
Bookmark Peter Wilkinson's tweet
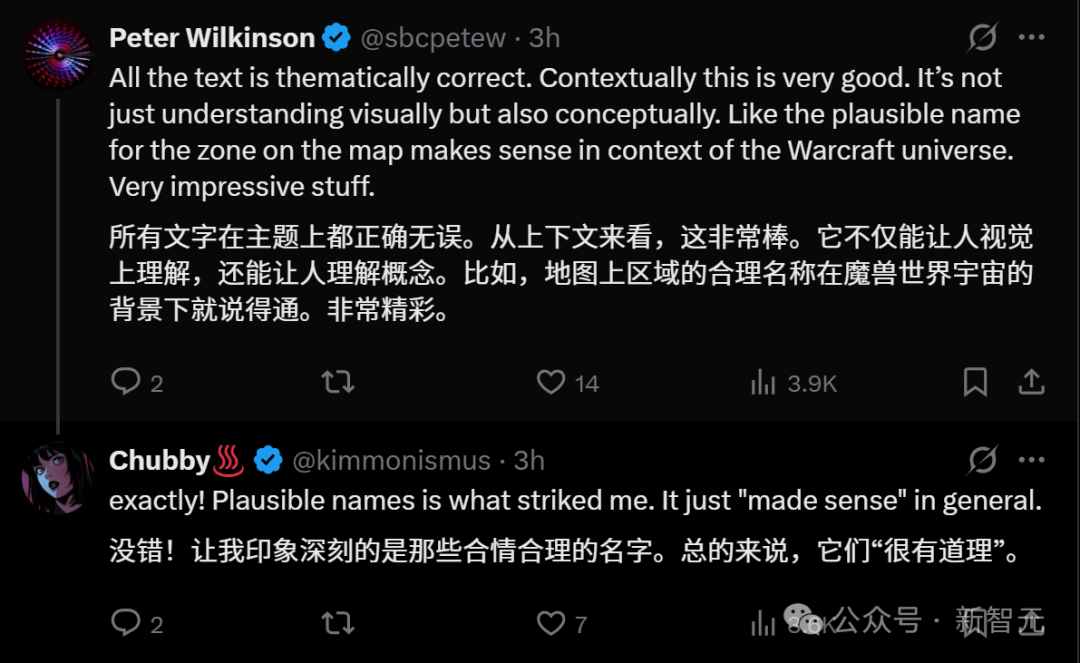pyautogui.click(x=976, y=382)
